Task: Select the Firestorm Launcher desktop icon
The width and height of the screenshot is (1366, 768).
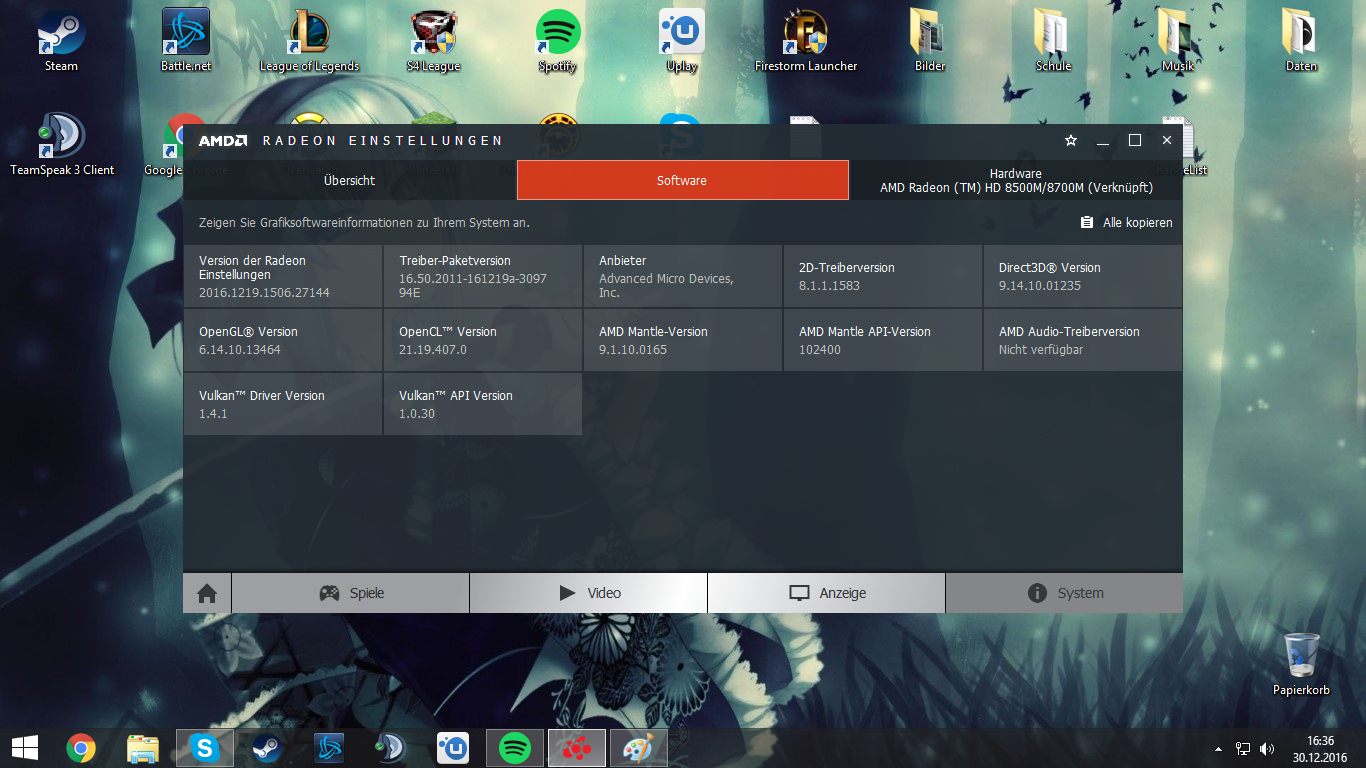Action: click(x=806, y=41)
